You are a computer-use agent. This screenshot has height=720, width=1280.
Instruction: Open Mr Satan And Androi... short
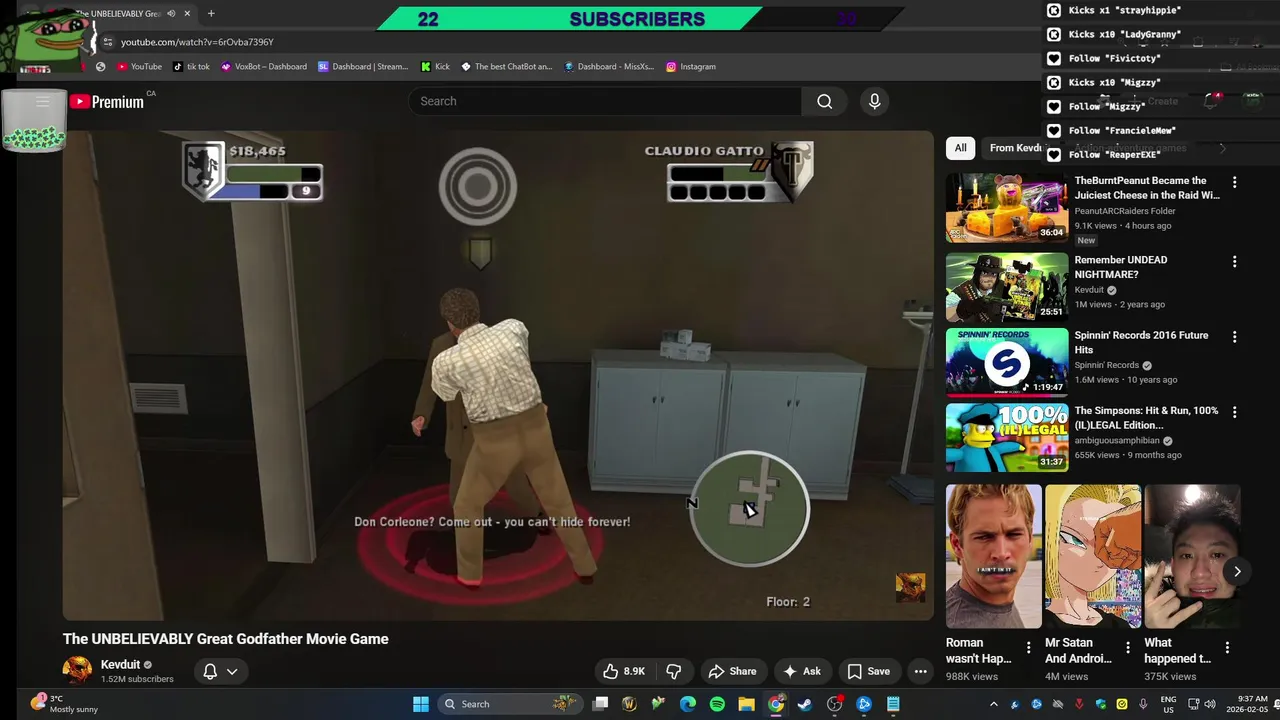pos(1092,556)
